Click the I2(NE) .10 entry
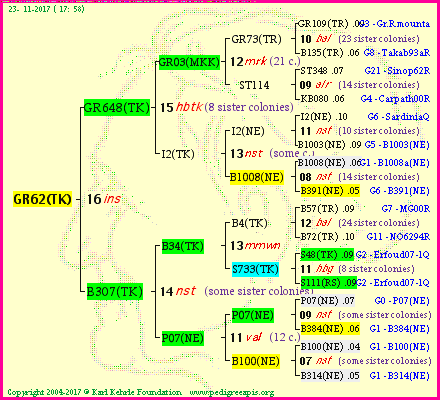 point(324,117)
